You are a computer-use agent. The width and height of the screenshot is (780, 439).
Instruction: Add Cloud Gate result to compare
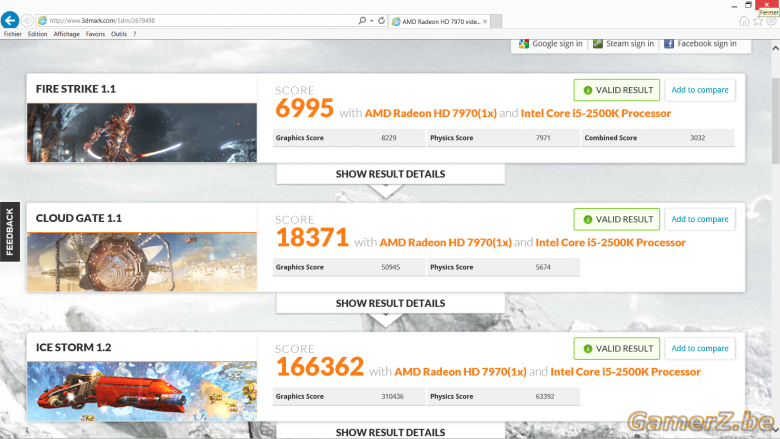point(700,219)
